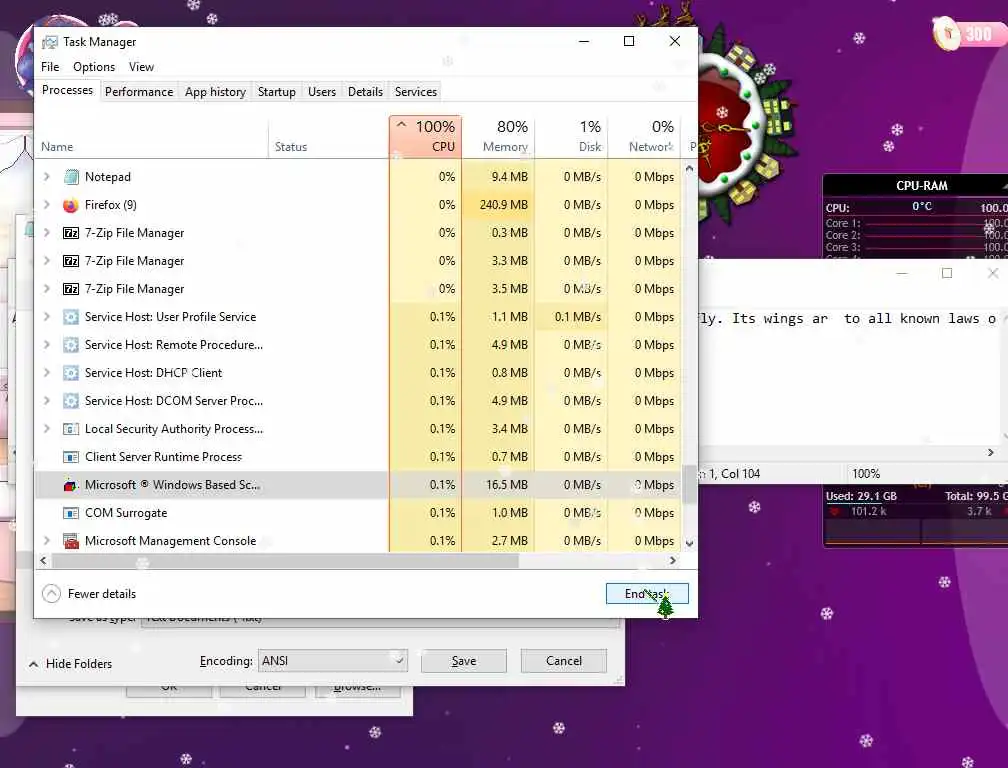Sort processes by Memory column header

tap(498, 136)
